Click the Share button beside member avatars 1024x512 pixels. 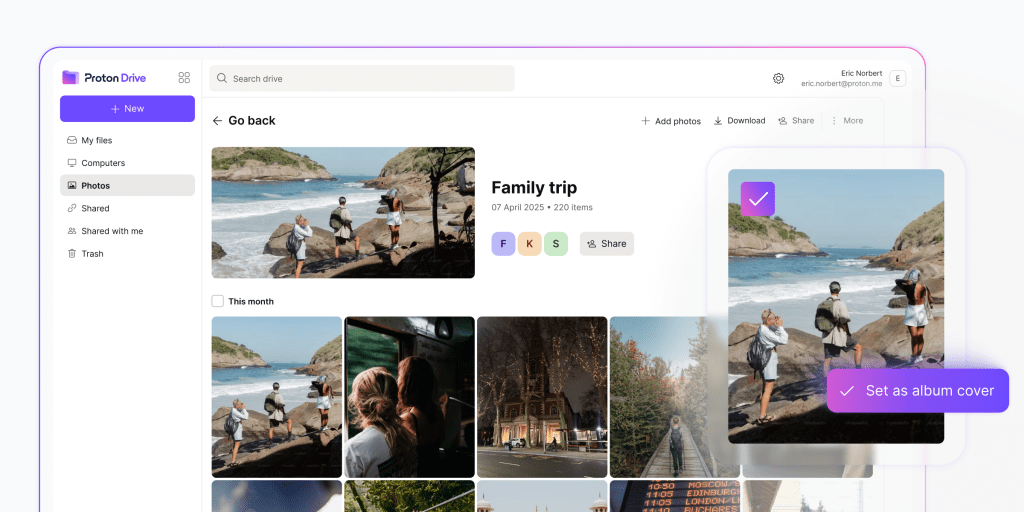[607, 244]
